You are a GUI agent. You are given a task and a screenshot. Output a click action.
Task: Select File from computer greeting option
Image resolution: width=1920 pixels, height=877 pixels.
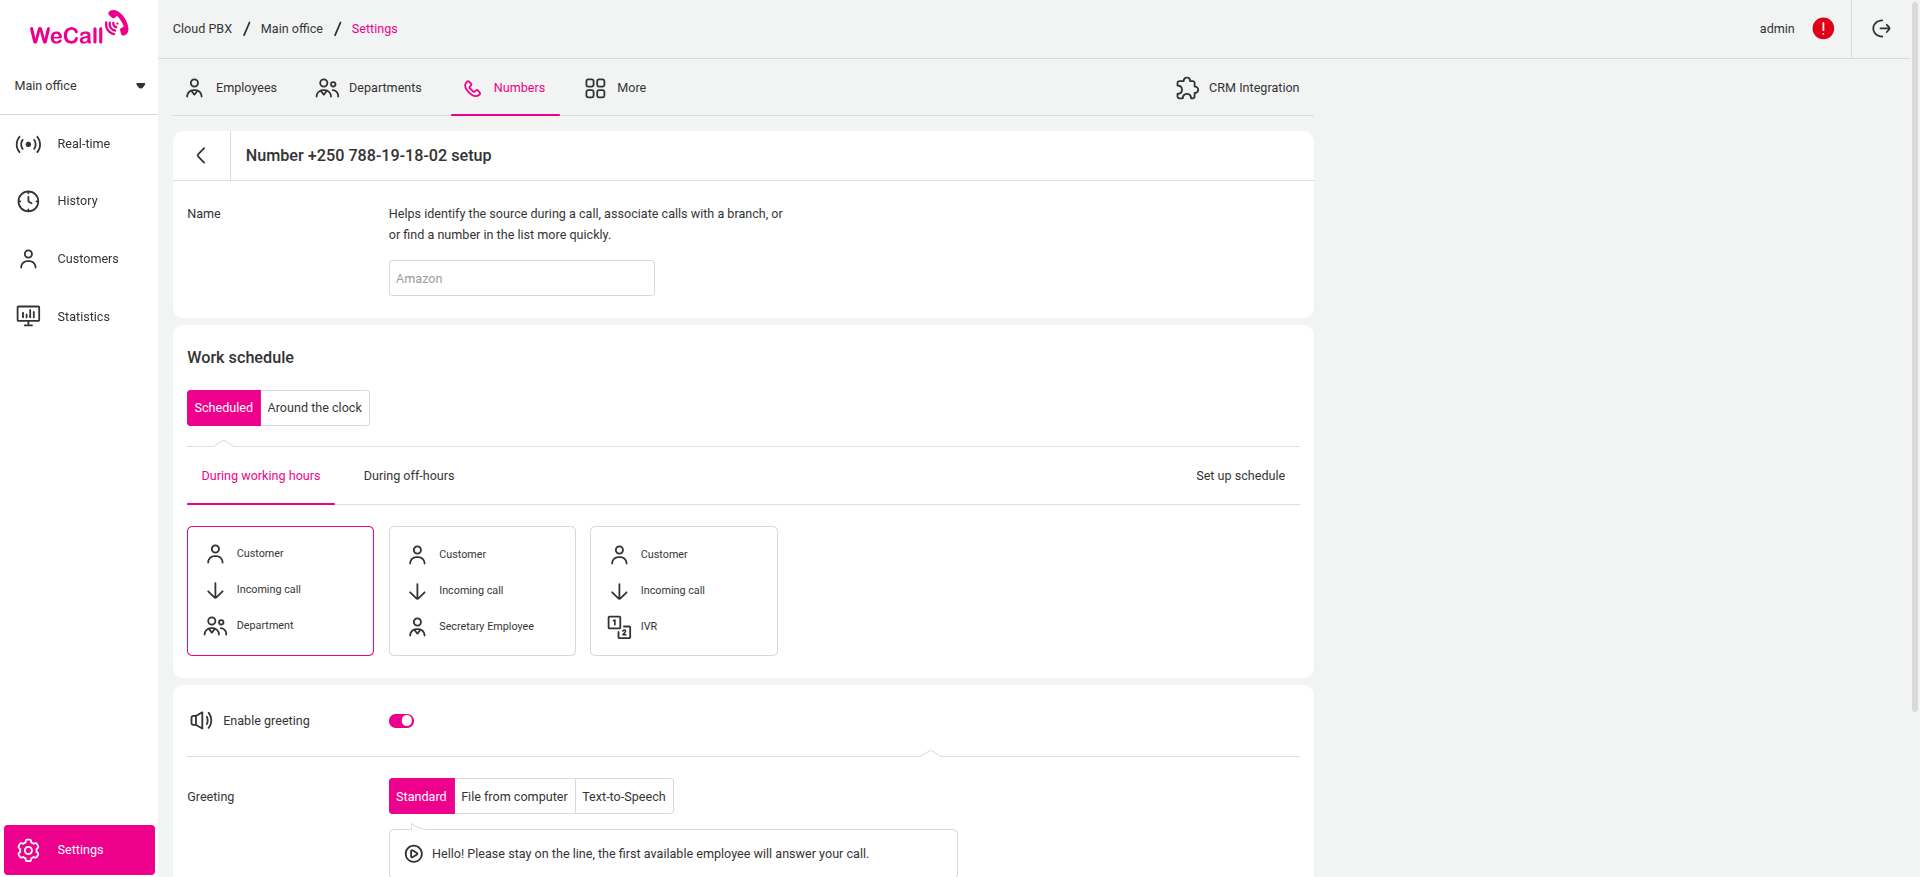click(x=515, y=797)
